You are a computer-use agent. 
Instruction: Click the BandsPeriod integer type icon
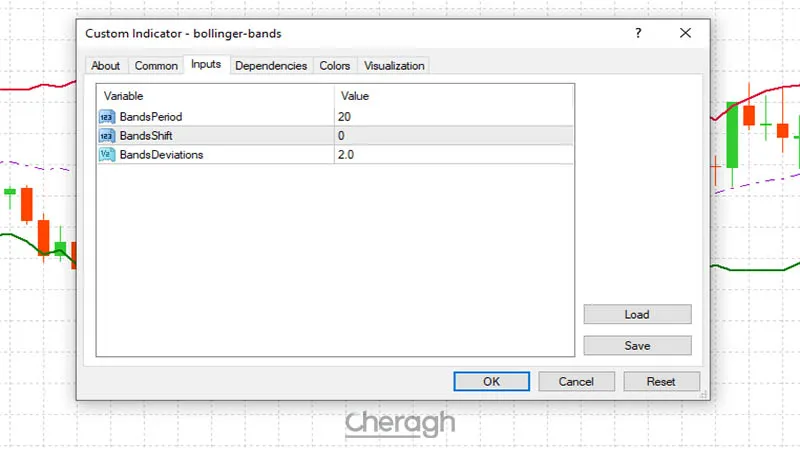107,117
